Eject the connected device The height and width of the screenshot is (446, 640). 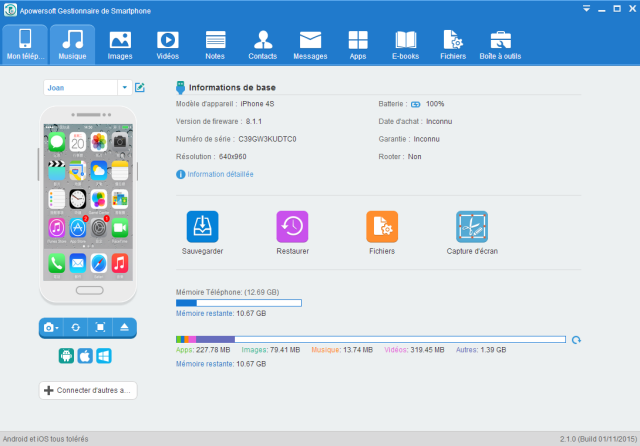point(124,328)
